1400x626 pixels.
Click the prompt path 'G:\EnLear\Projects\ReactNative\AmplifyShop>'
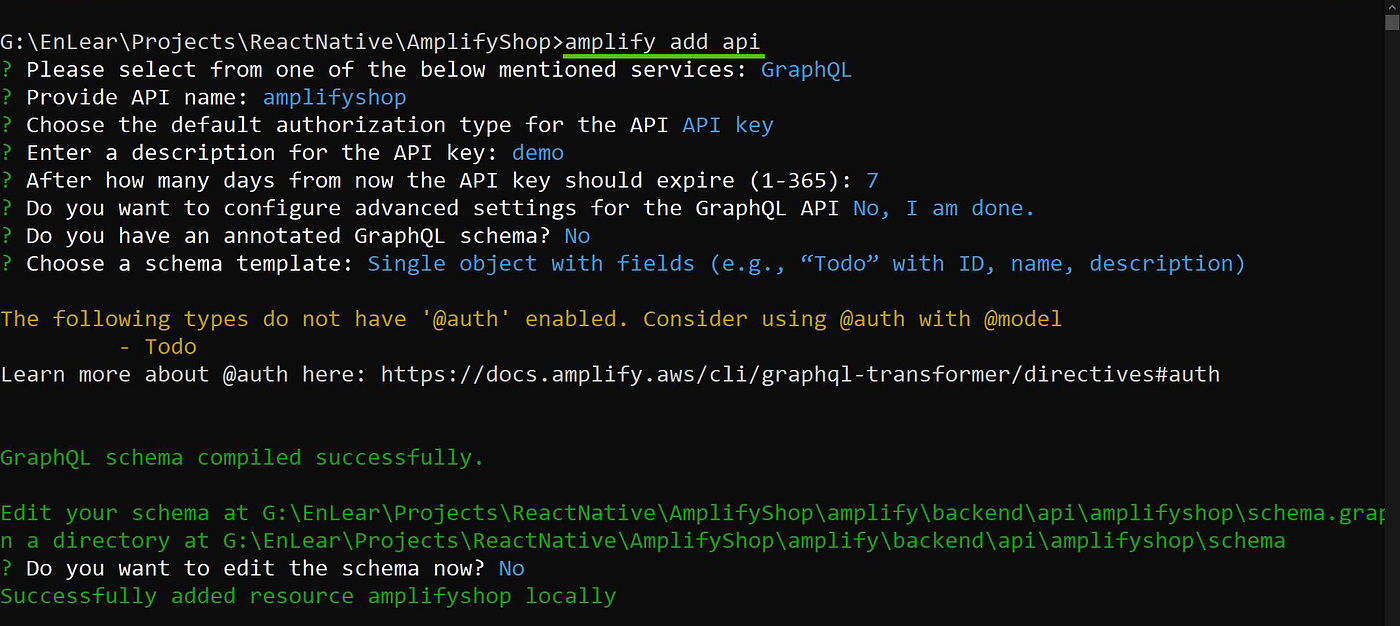282,42
